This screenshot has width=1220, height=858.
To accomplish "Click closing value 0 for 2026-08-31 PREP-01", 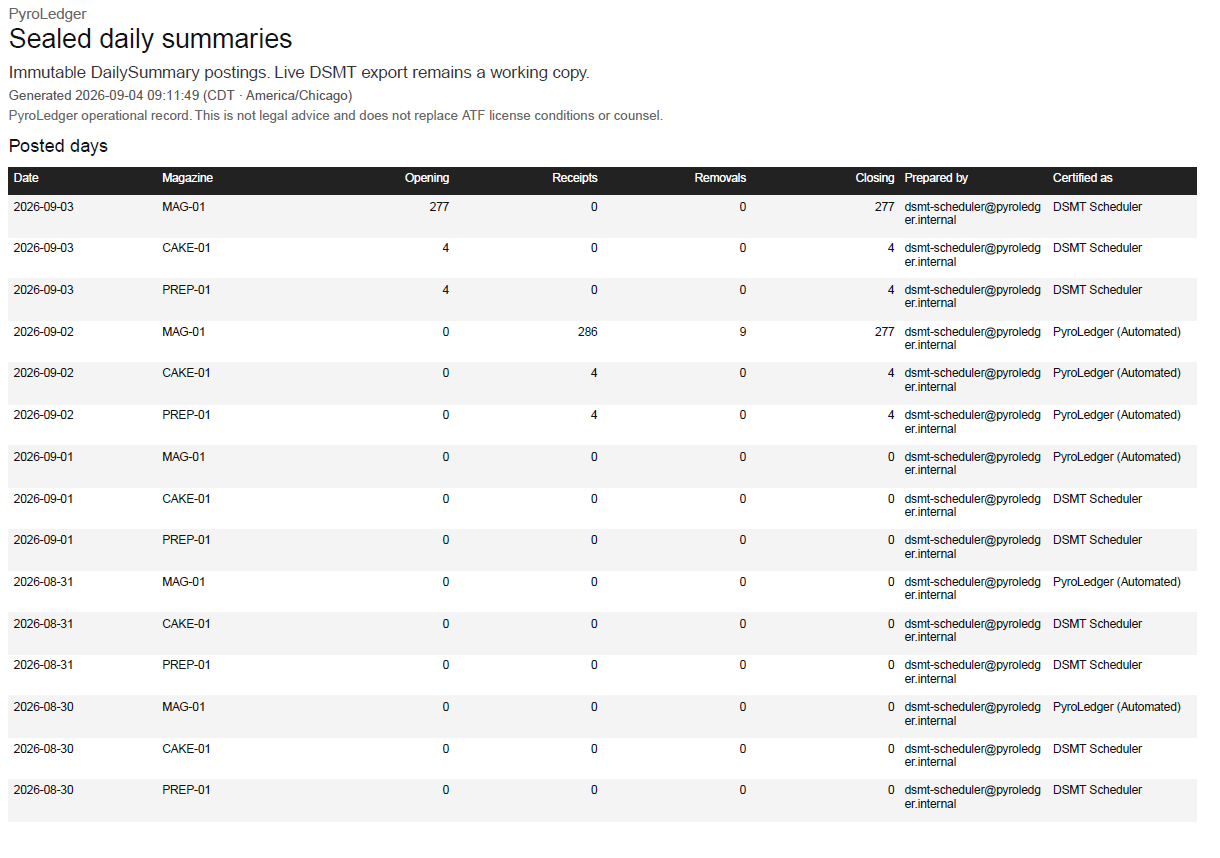I will [890, 665].
